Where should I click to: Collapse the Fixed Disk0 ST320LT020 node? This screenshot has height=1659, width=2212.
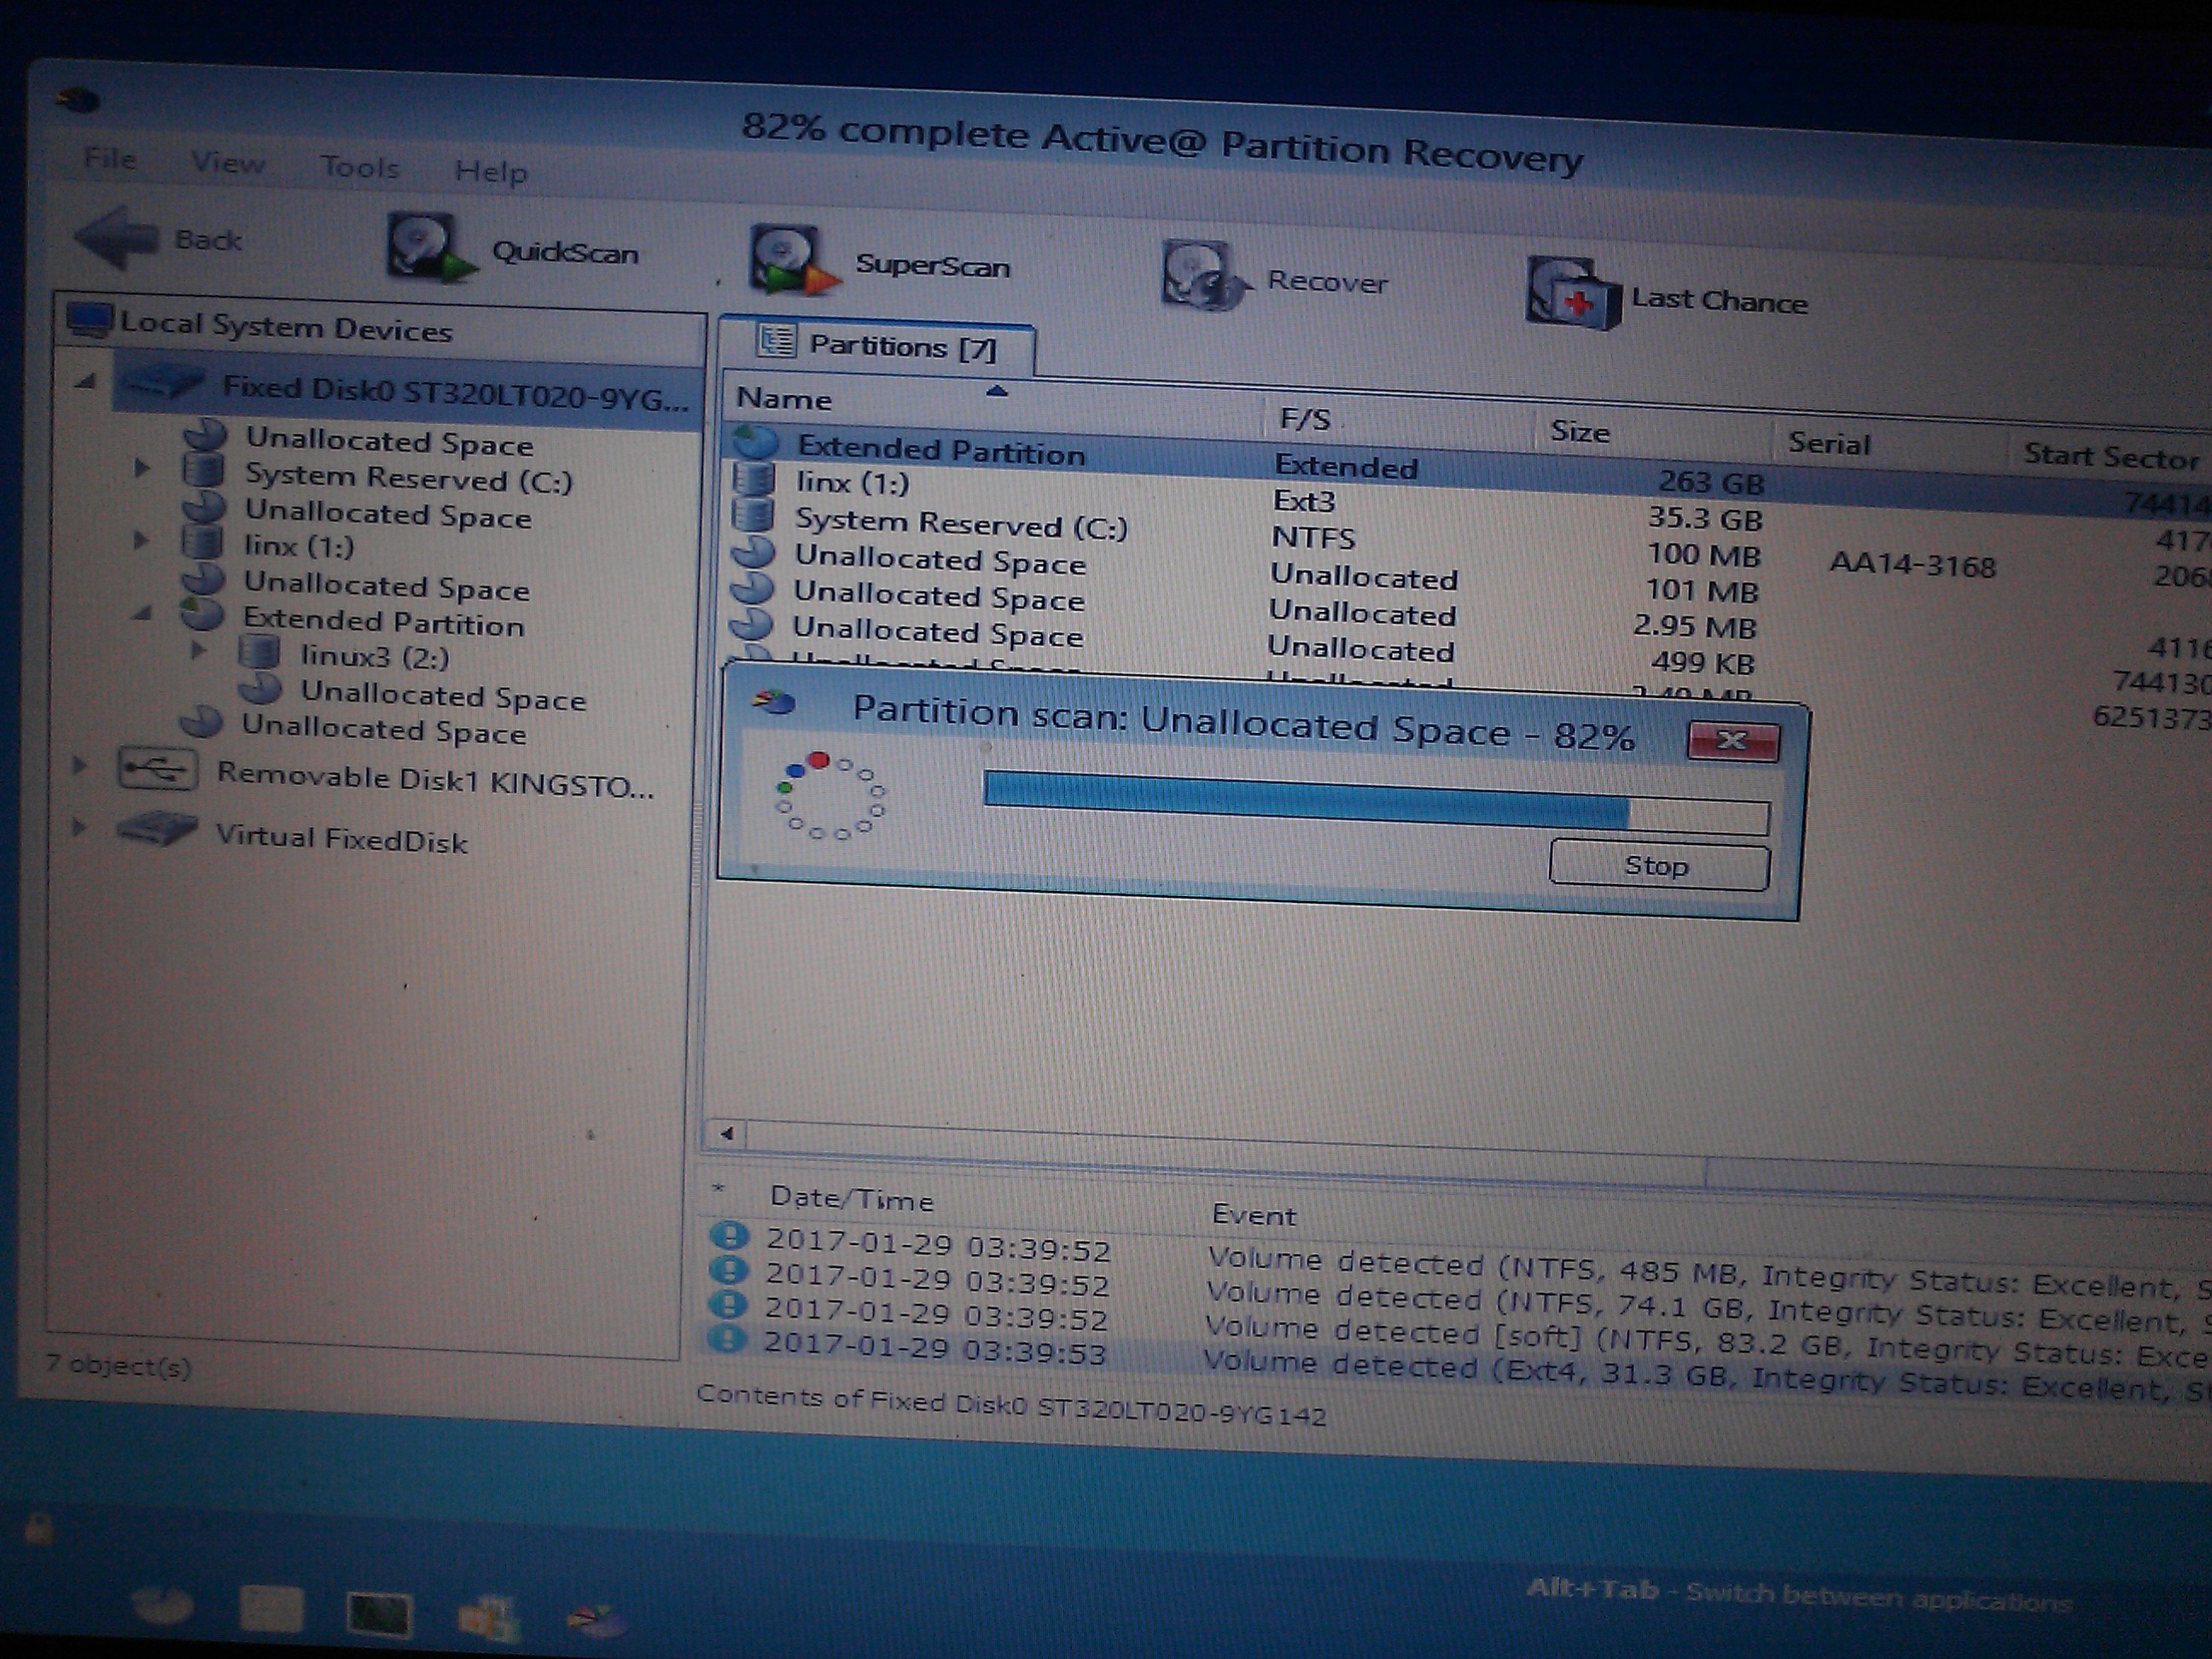pos(87,381)
